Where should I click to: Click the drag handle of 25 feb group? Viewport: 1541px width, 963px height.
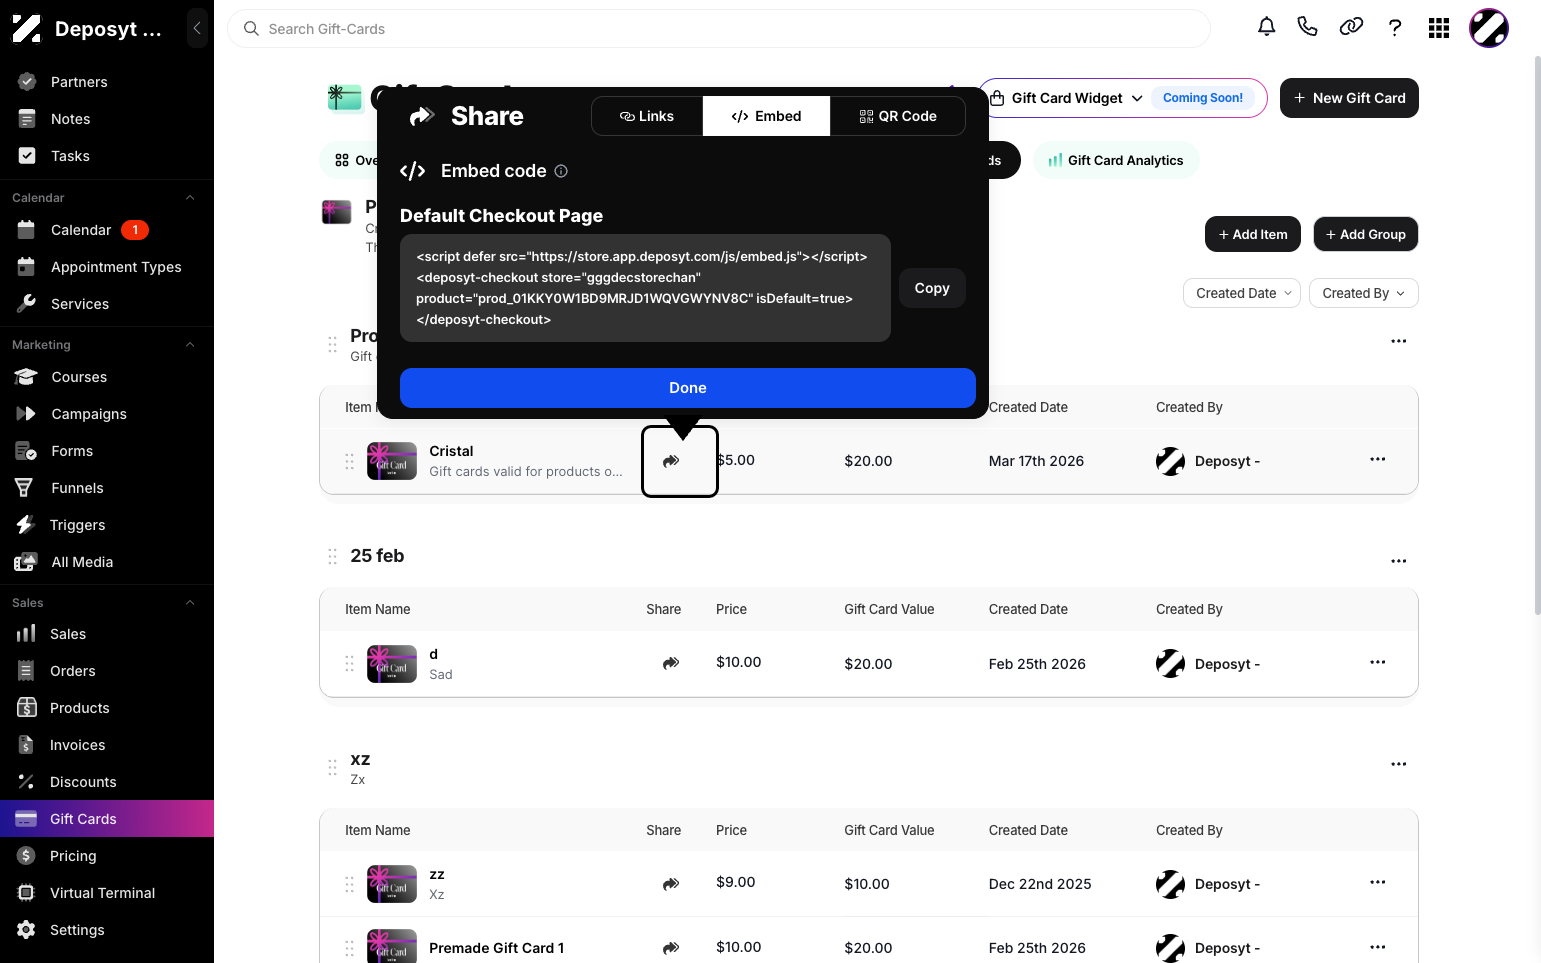click(x=332, y=556)
